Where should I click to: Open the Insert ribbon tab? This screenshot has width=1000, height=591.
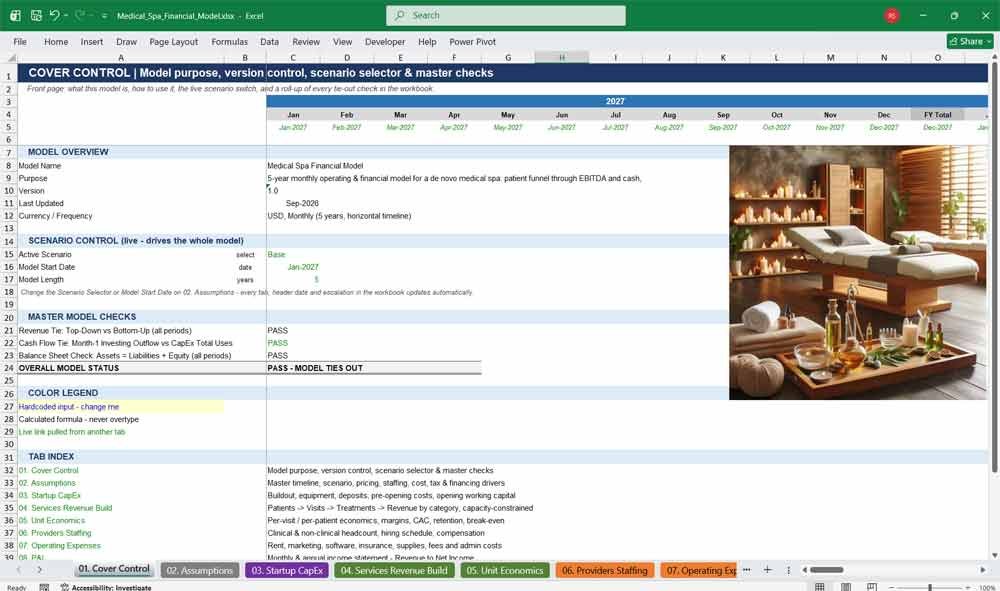92,41
